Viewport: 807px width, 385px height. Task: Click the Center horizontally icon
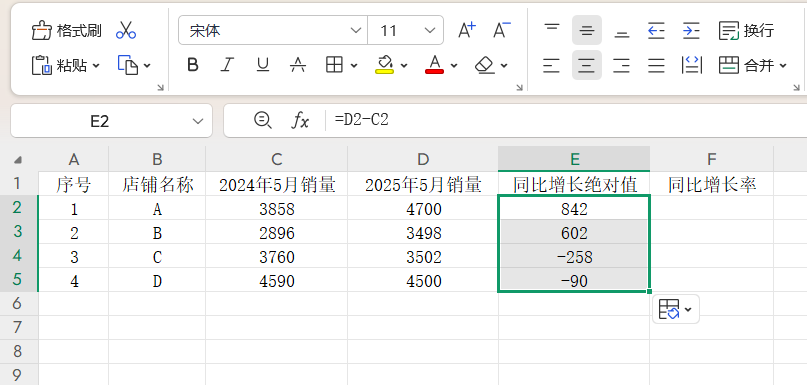[x=587, y=65]
